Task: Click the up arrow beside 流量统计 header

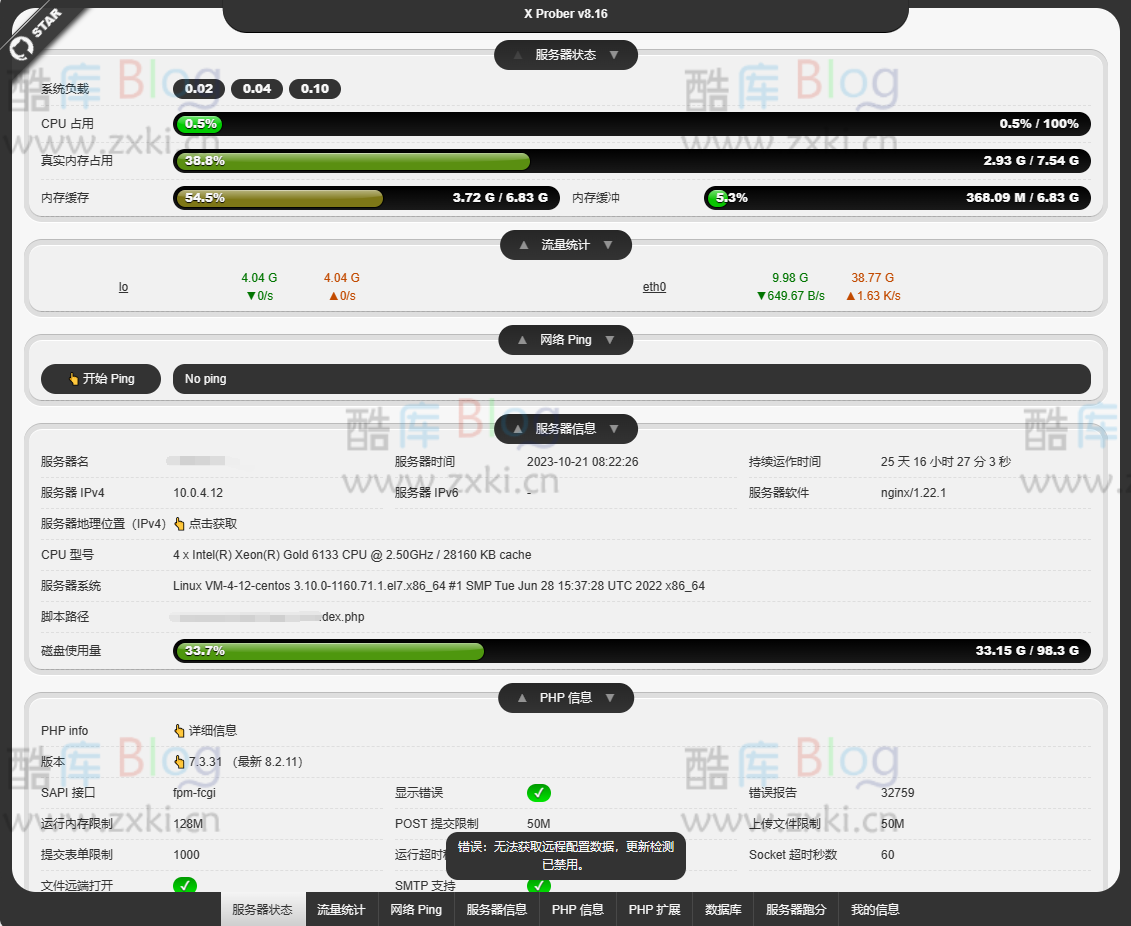Action: click(x=524, y=245)
